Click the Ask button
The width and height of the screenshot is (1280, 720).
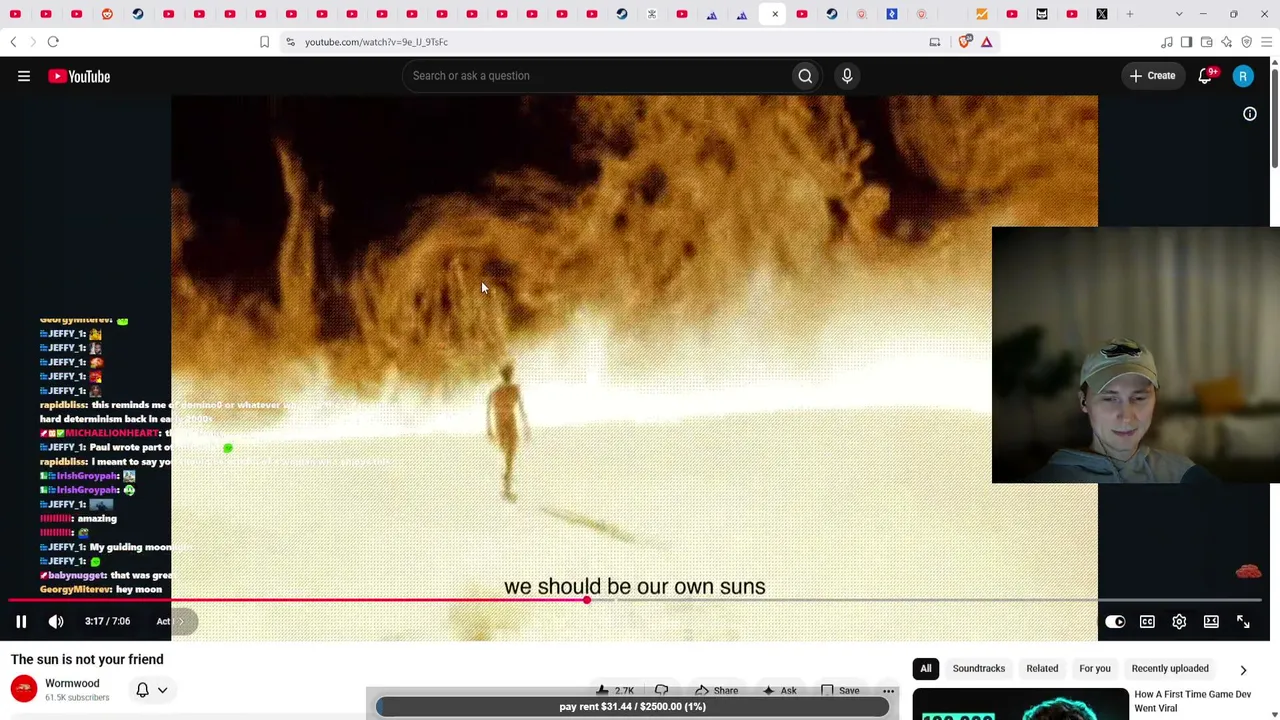pyautogui.click(x=779, y=691)
